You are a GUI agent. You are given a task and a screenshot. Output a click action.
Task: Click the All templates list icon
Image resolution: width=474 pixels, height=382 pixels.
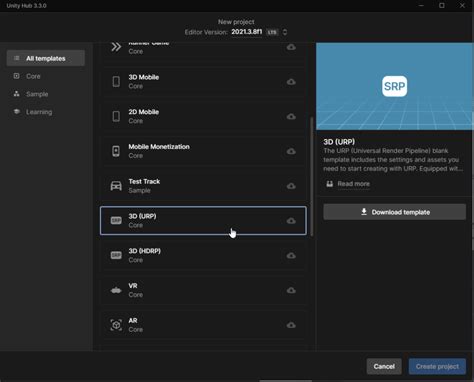tap(16, 58)
